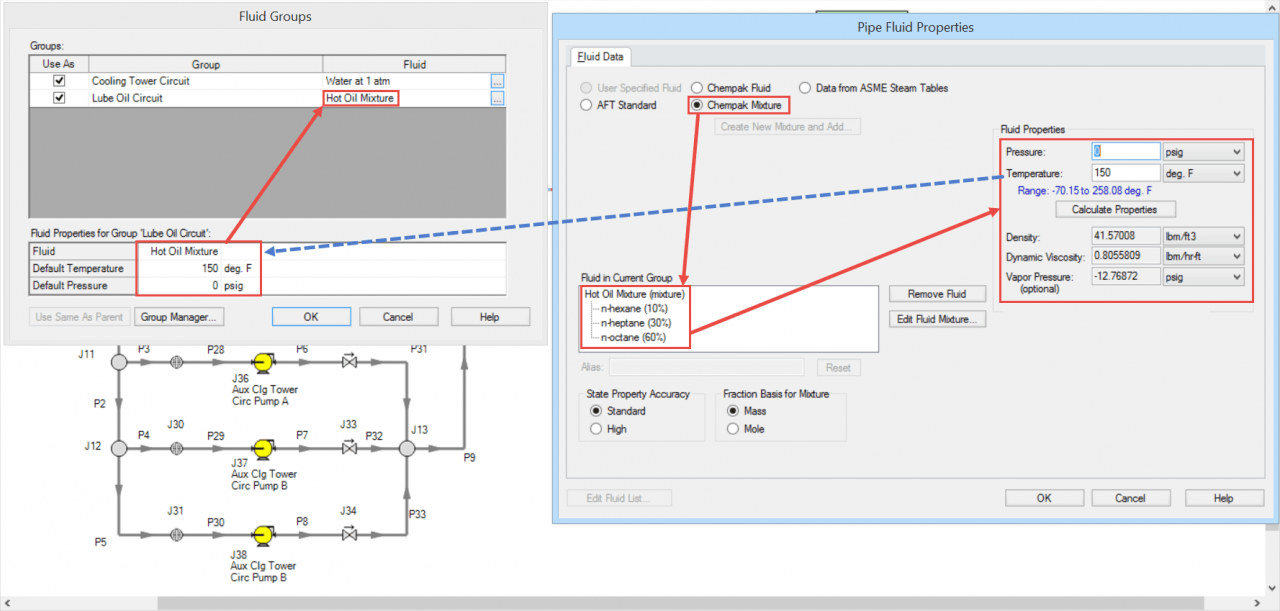Viewport: 1280px width, 611px height.
Task: Open fluid browse button for Lube Oil Circuit
Action: 497,98
